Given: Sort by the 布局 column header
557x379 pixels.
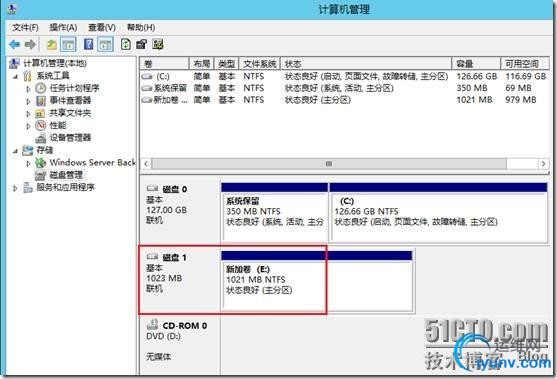Looking at the screenshot, I should (201, 64).
